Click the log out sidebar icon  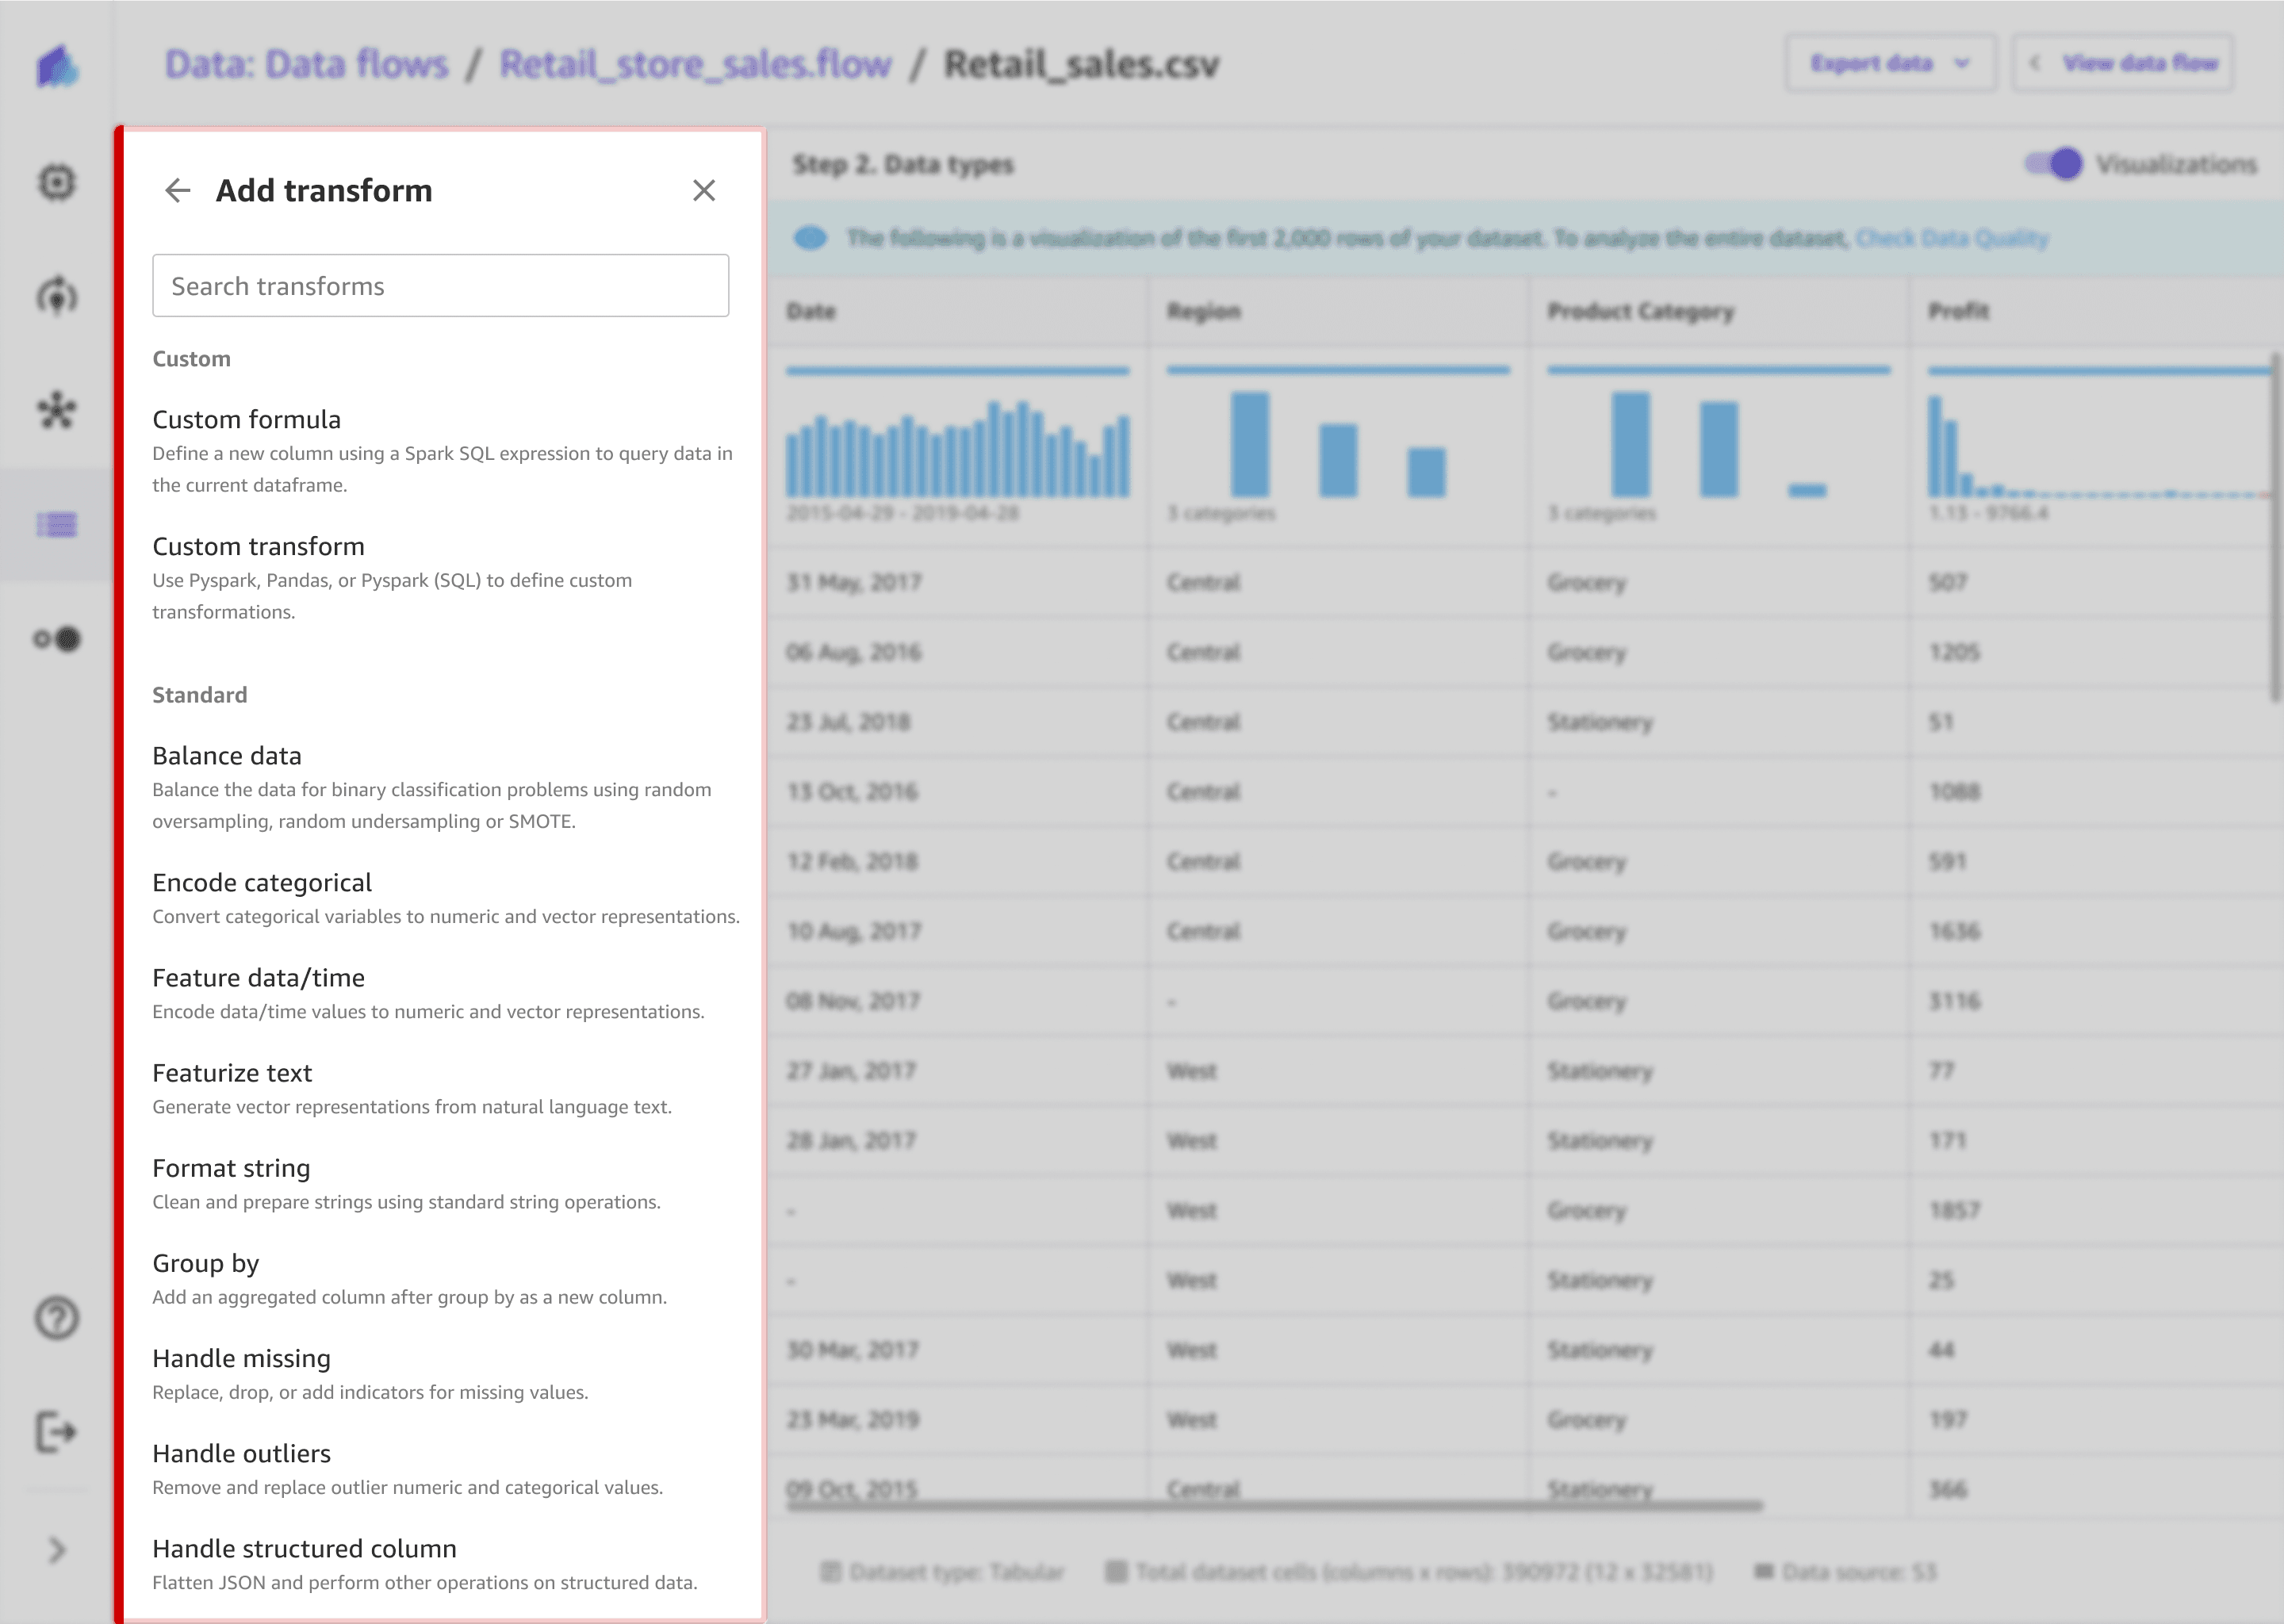[57, 1432]
